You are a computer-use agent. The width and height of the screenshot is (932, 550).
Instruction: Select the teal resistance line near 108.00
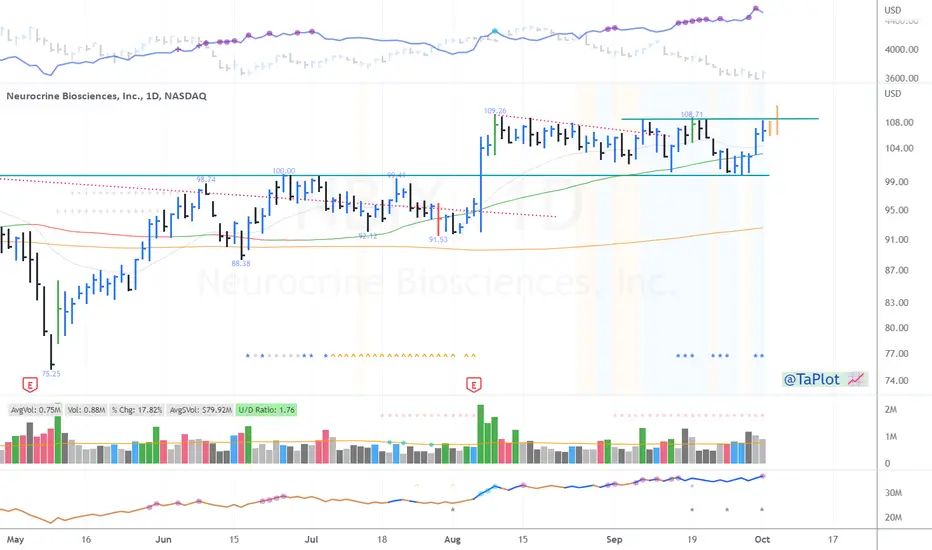tap(720, 119)
